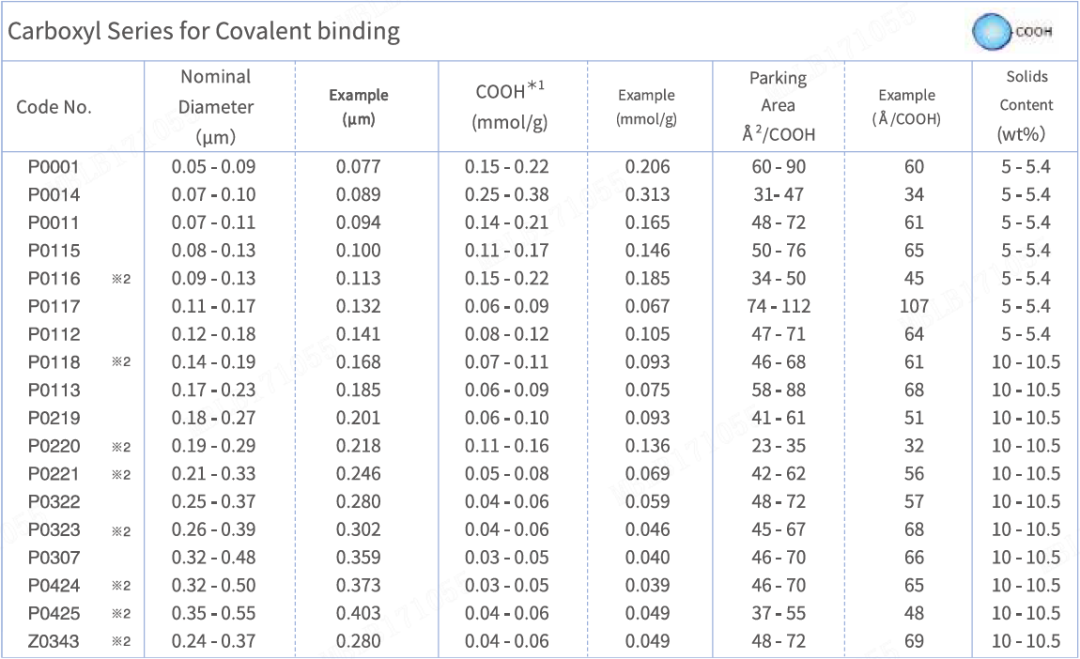Click the ※2 note mark beside P0116
The width and height of the screenshot is (1080, 659).
click(121, 279)
